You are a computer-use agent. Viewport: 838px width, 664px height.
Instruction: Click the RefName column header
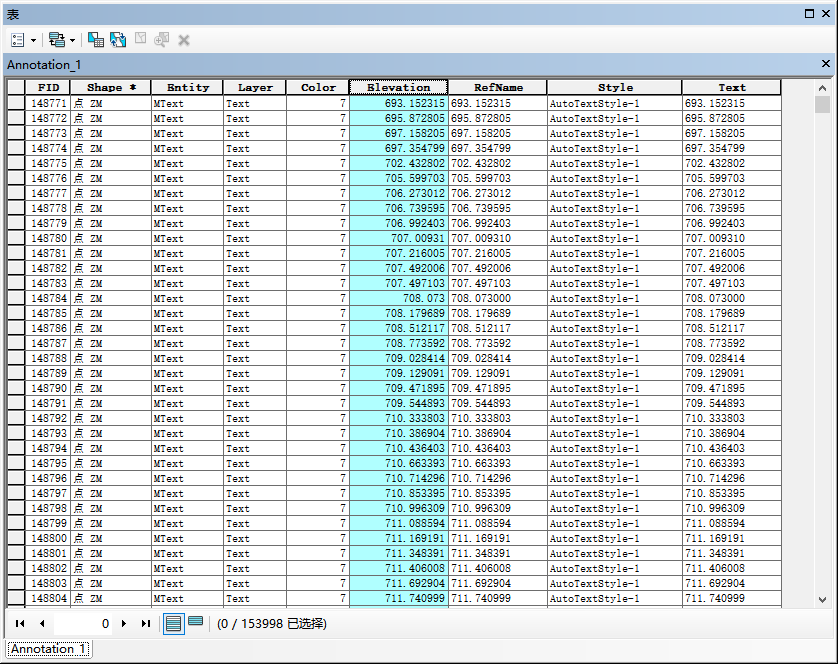(x=498, y=87)
